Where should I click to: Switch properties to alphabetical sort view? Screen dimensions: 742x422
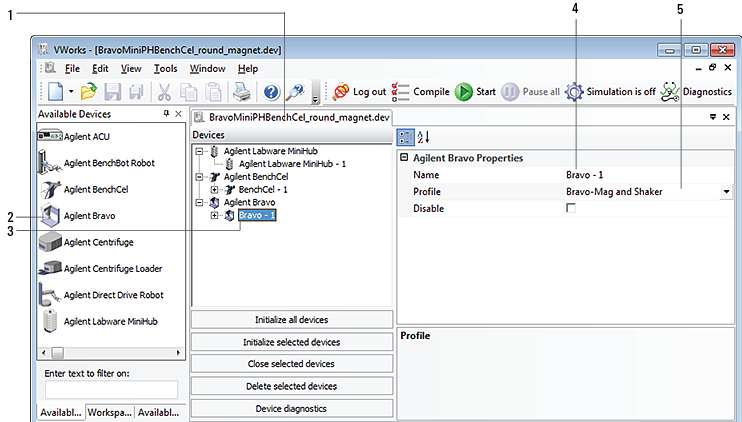423,137
